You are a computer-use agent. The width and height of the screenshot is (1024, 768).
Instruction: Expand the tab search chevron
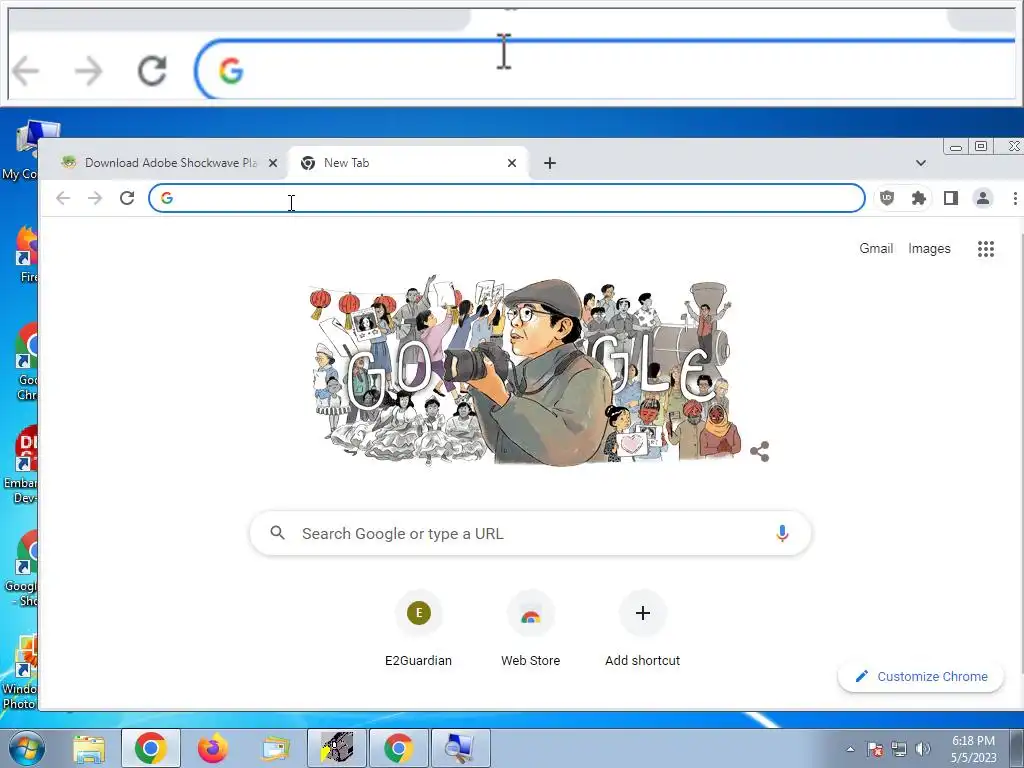click(x=921, y=163)
